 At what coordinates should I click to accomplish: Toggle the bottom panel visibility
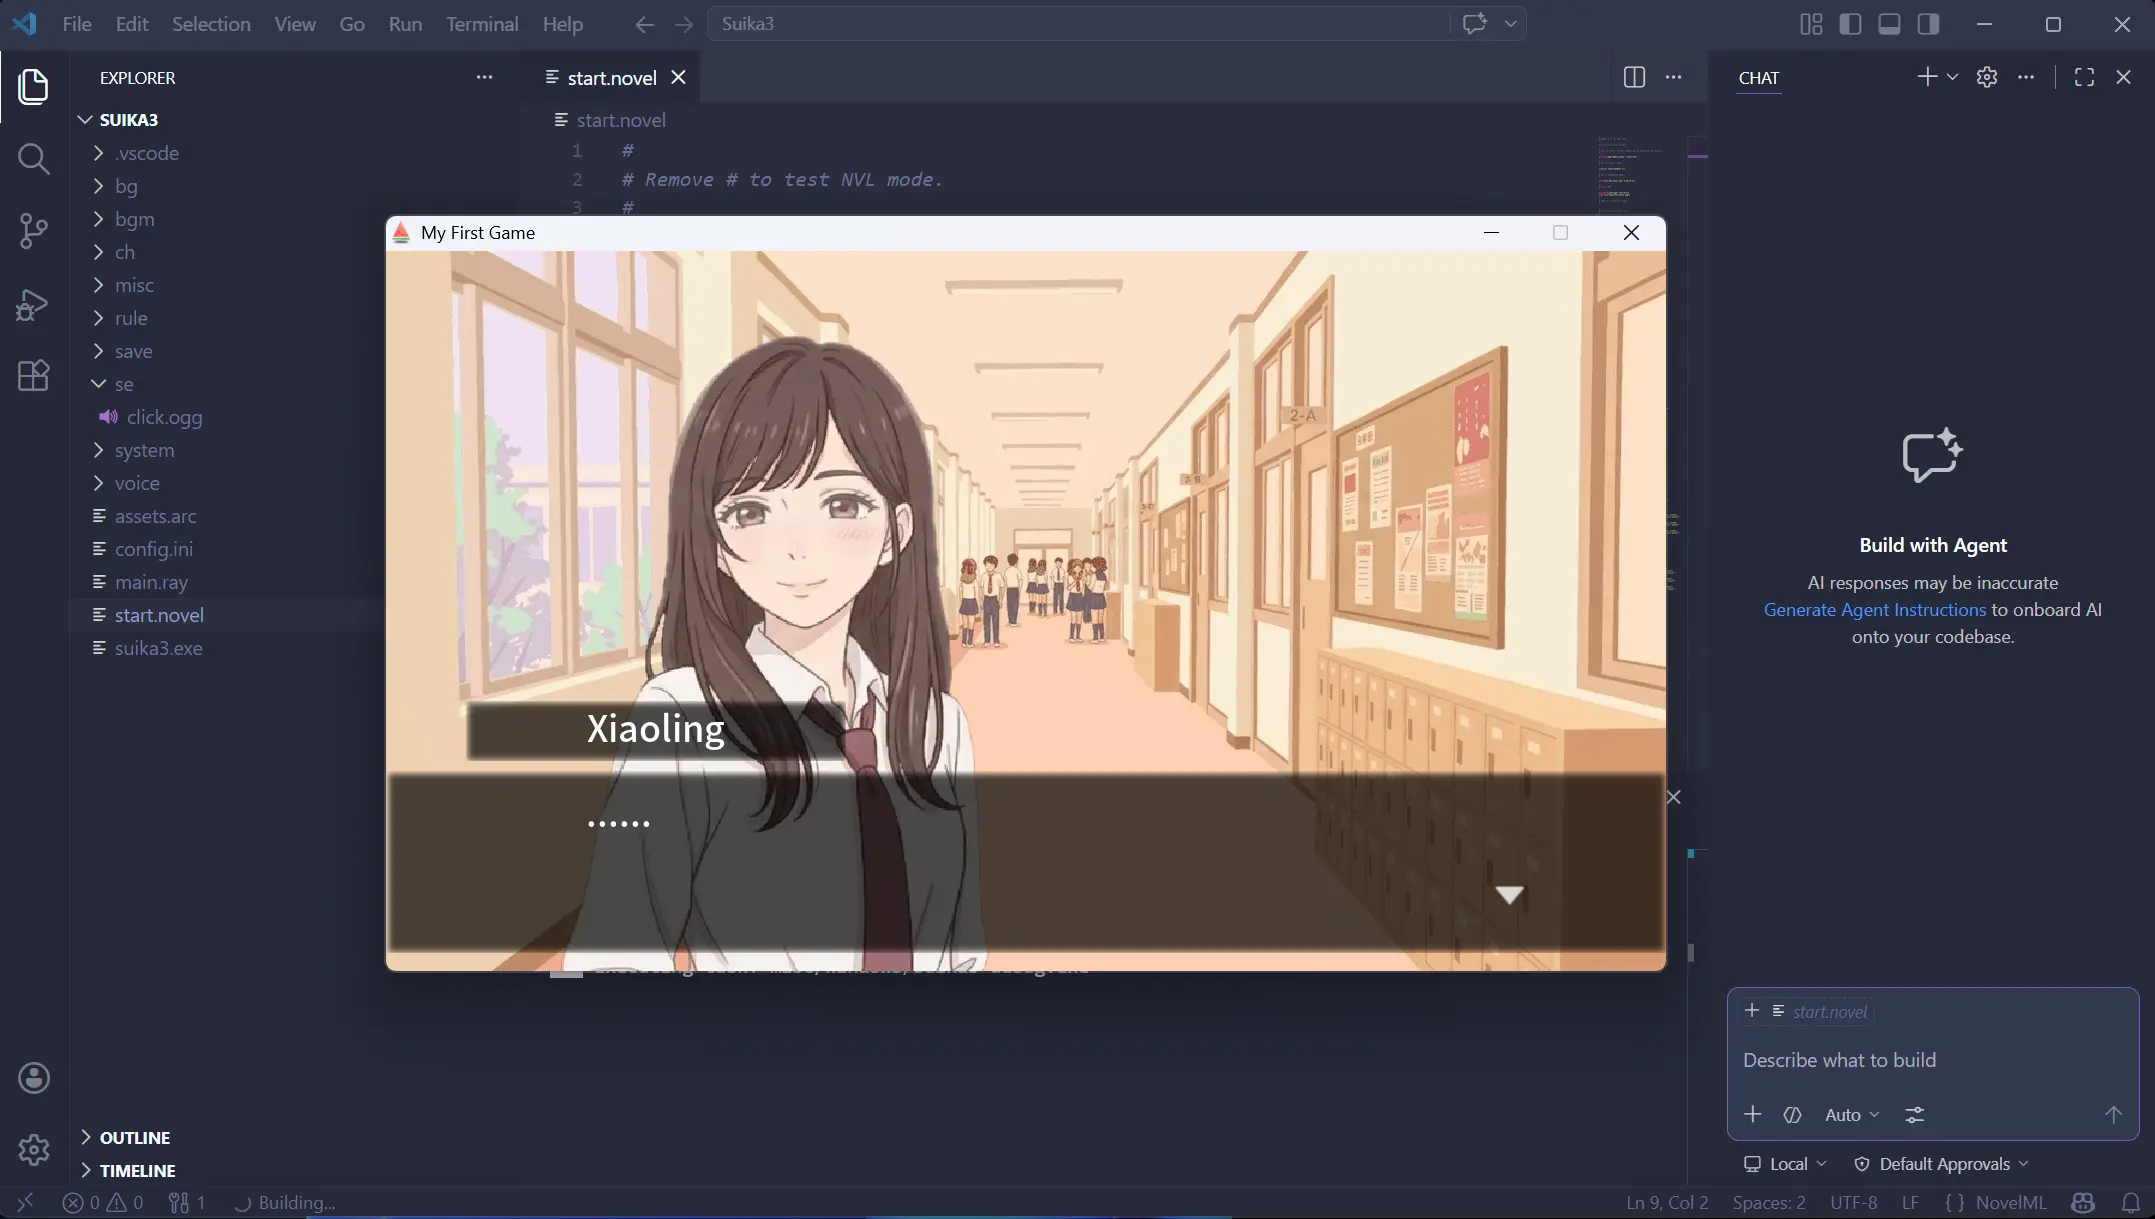click(1888, 24)
